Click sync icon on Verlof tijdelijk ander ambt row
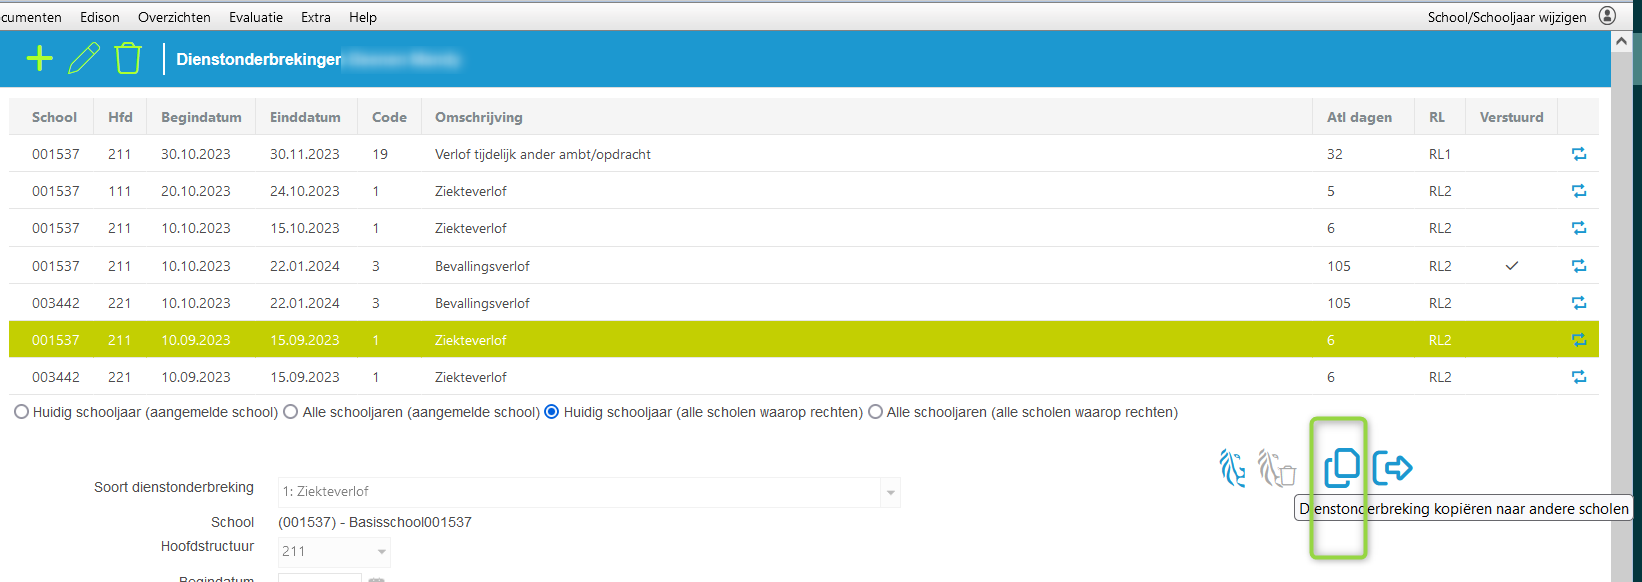 tap(1578, 154)
